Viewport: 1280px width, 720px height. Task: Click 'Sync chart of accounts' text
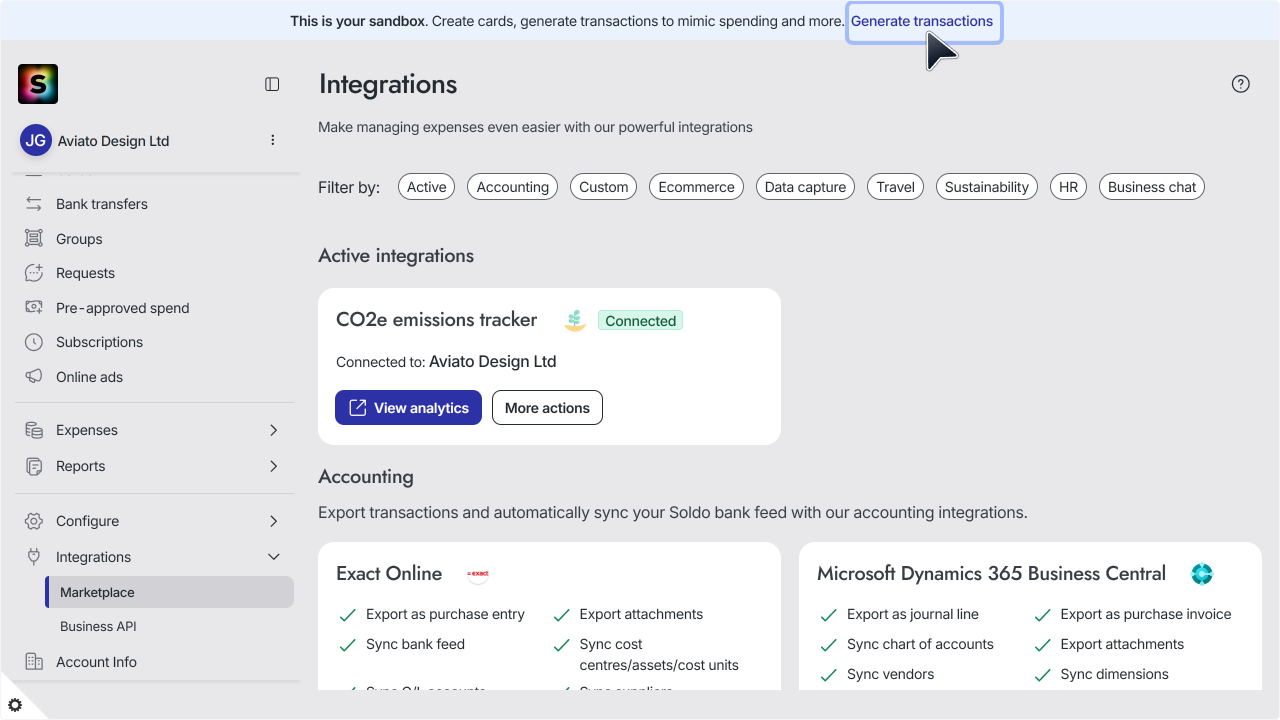pos(920,644)
